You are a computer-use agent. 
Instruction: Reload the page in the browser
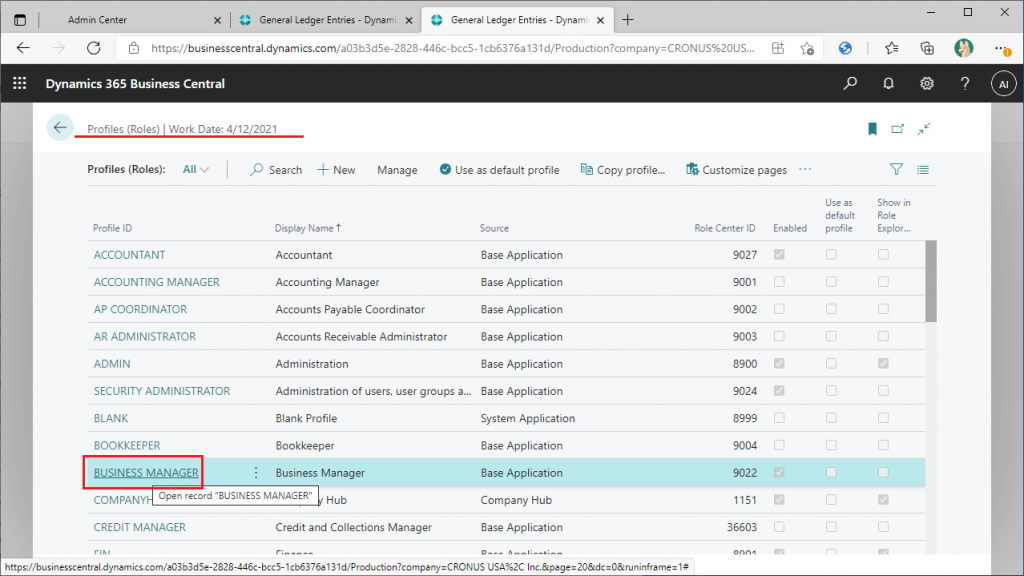click(94, 48)
